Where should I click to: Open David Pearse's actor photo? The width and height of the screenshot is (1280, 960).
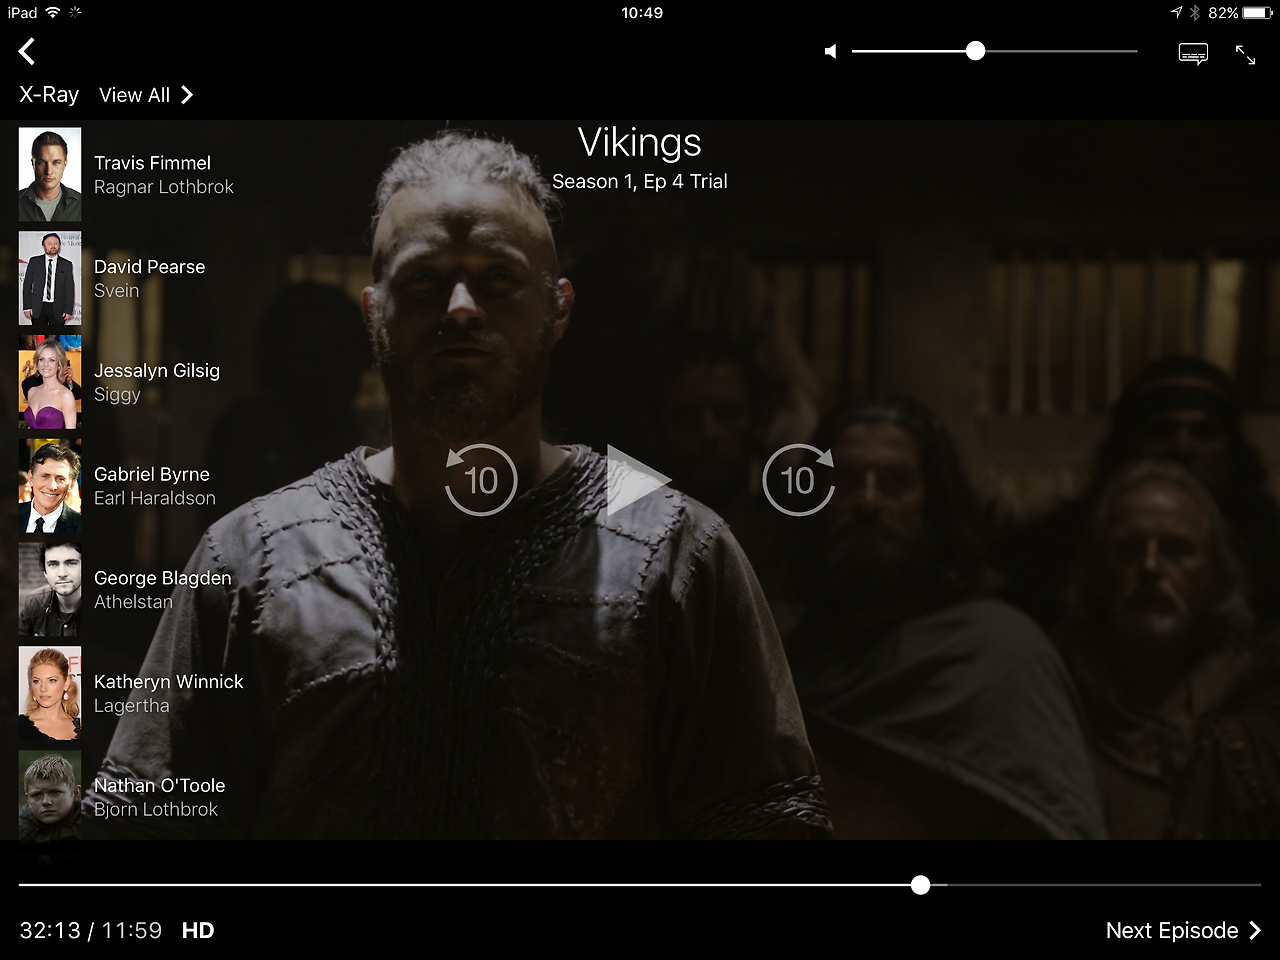50,278
